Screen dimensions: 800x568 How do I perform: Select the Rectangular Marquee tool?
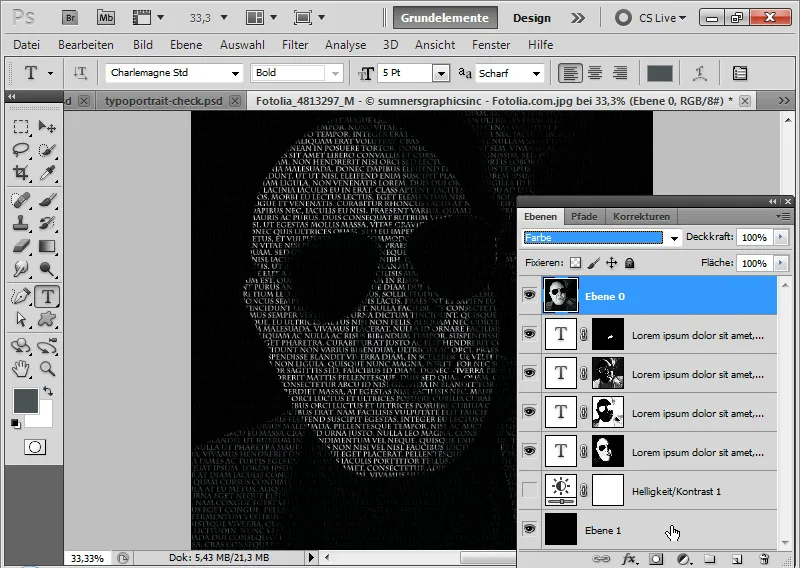[21, 126]
